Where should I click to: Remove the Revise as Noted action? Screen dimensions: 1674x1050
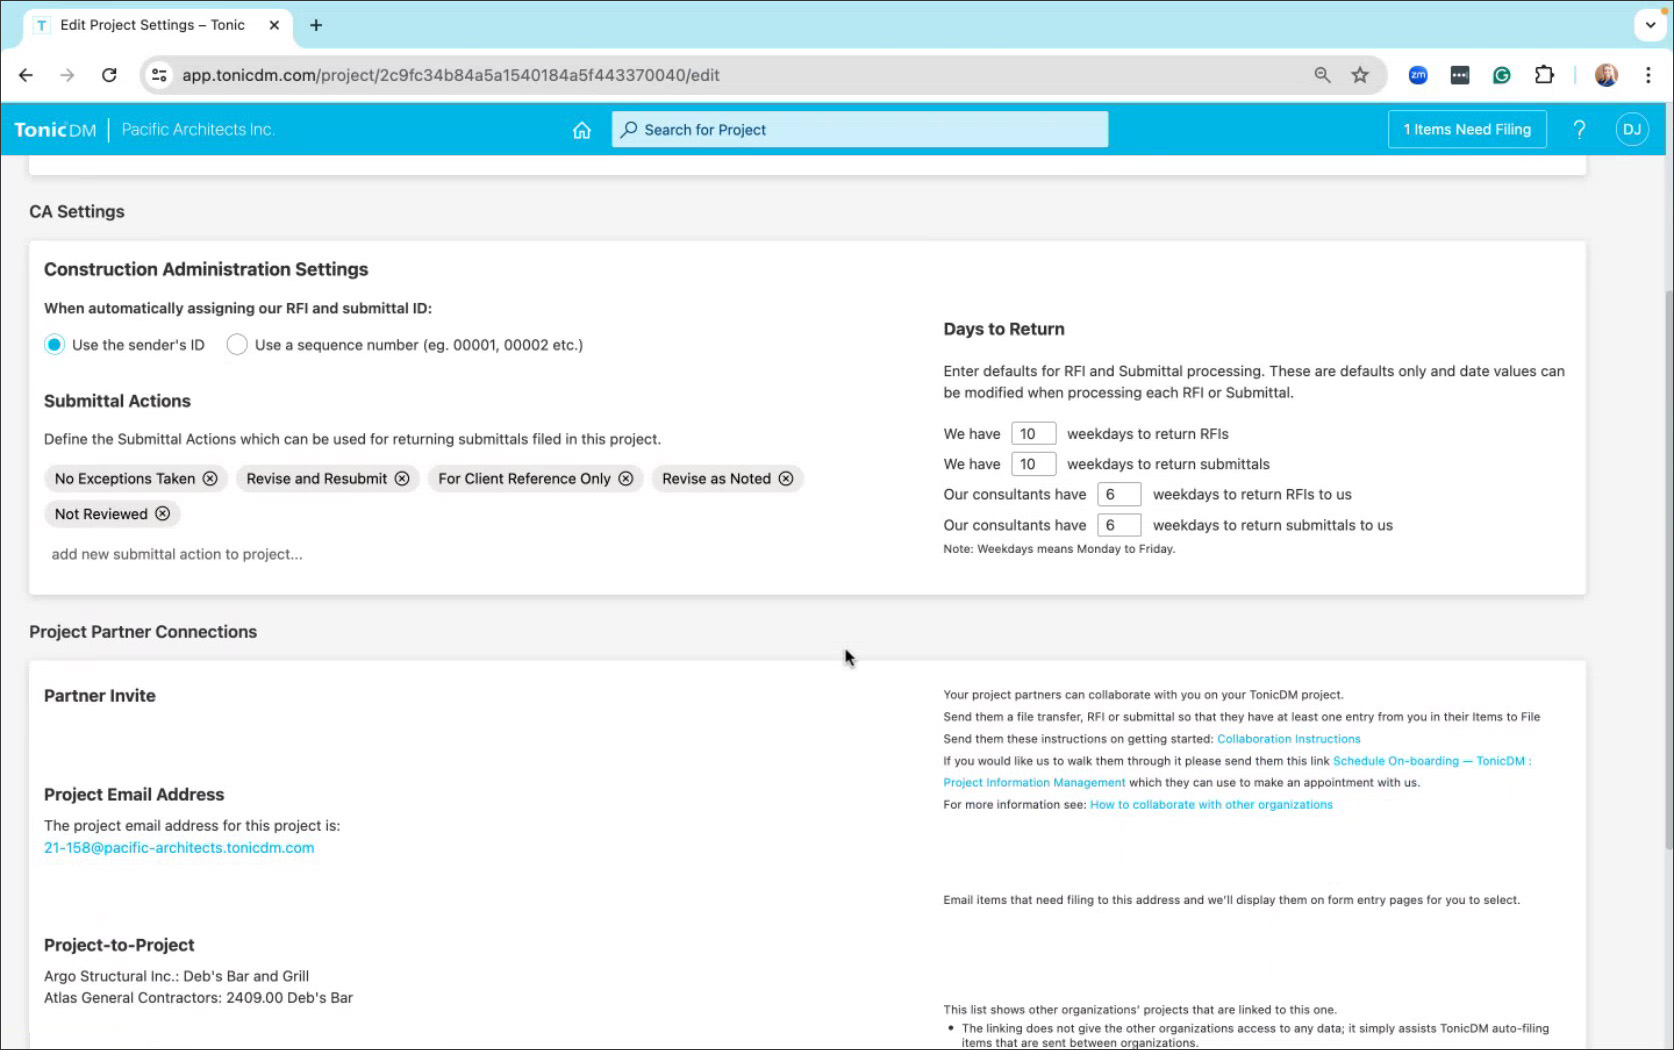786,479
